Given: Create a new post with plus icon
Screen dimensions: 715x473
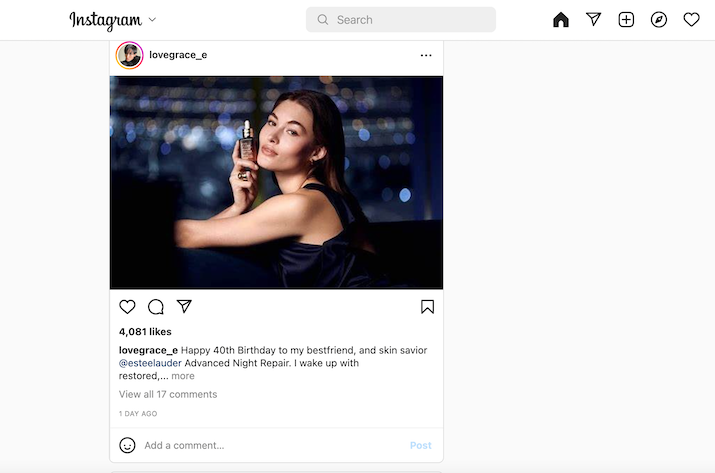Looking at the screenshot, I should [x=626, y=20].
